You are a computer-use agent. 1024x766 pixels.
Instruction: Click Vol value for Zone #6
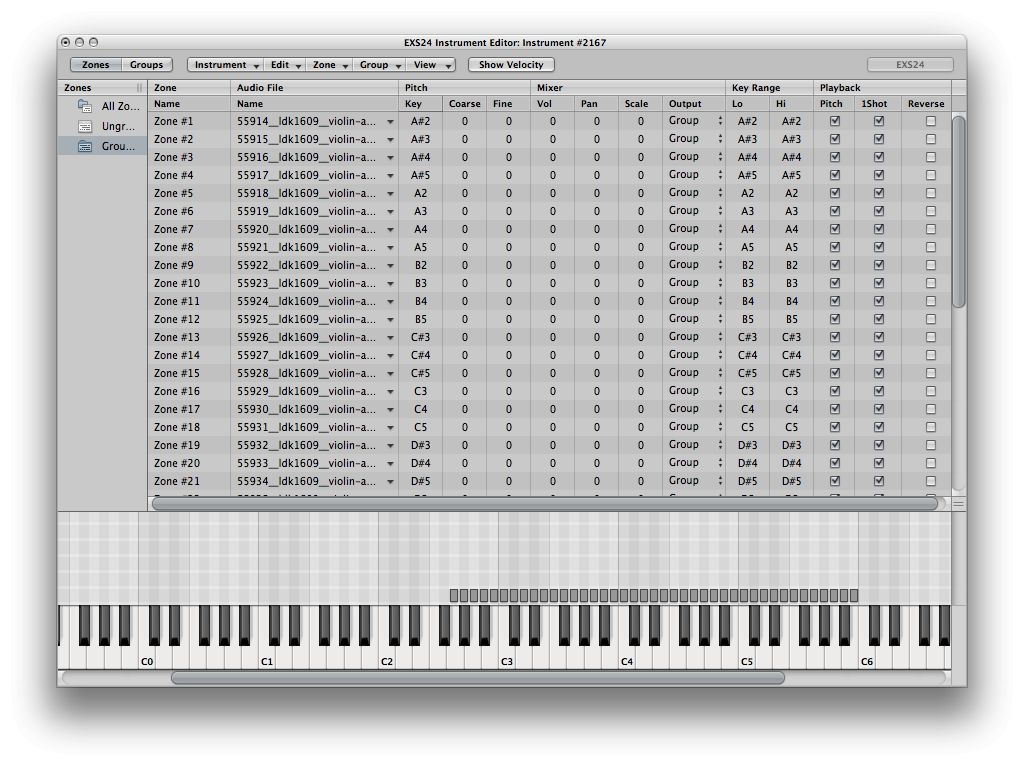(552, 211)
